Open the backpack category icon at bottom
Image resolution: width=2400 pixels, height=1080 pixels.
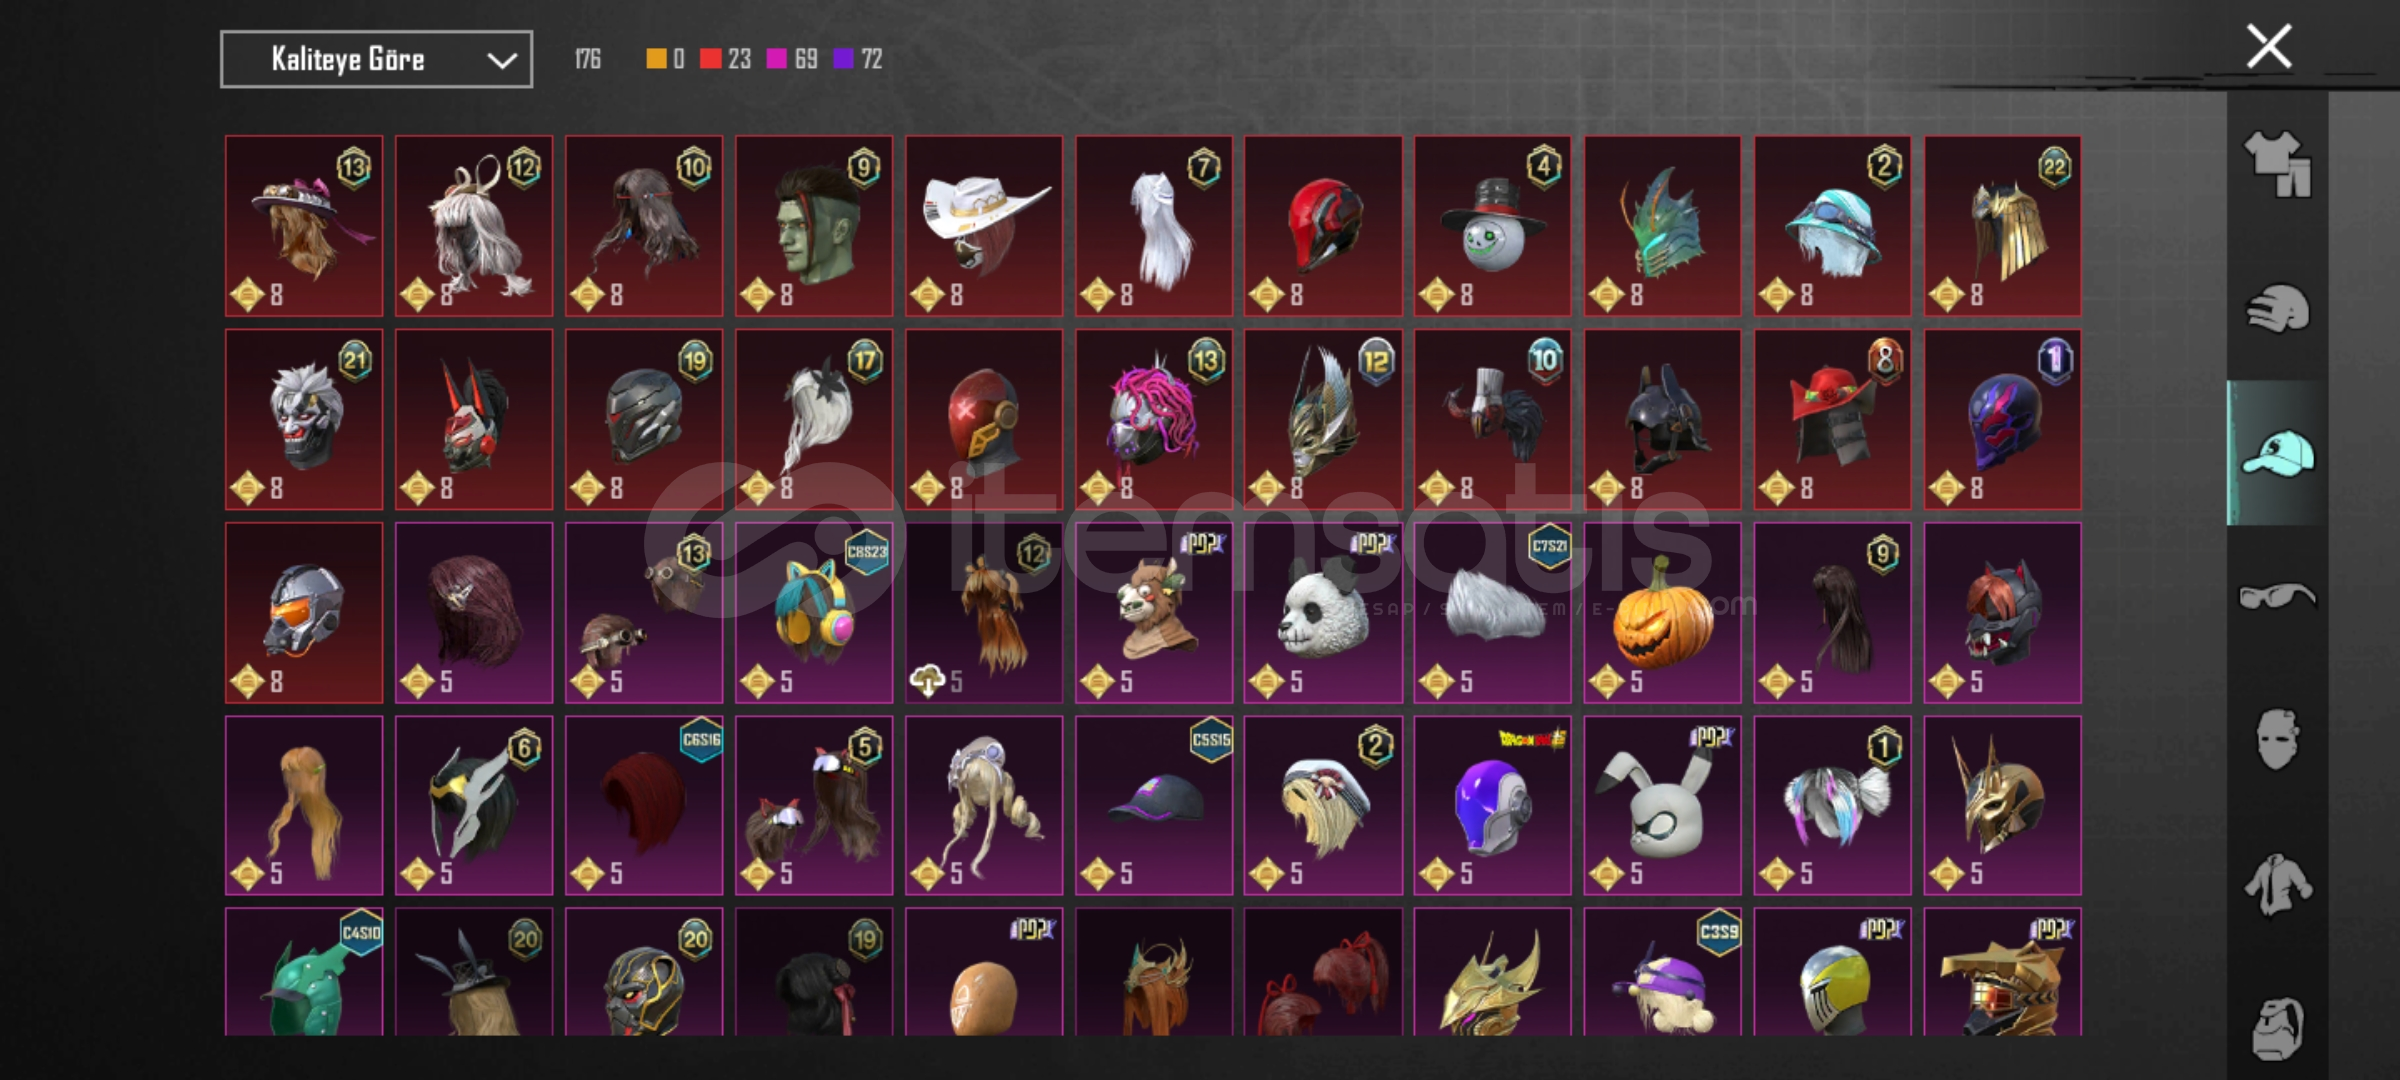(2277, 1028)
